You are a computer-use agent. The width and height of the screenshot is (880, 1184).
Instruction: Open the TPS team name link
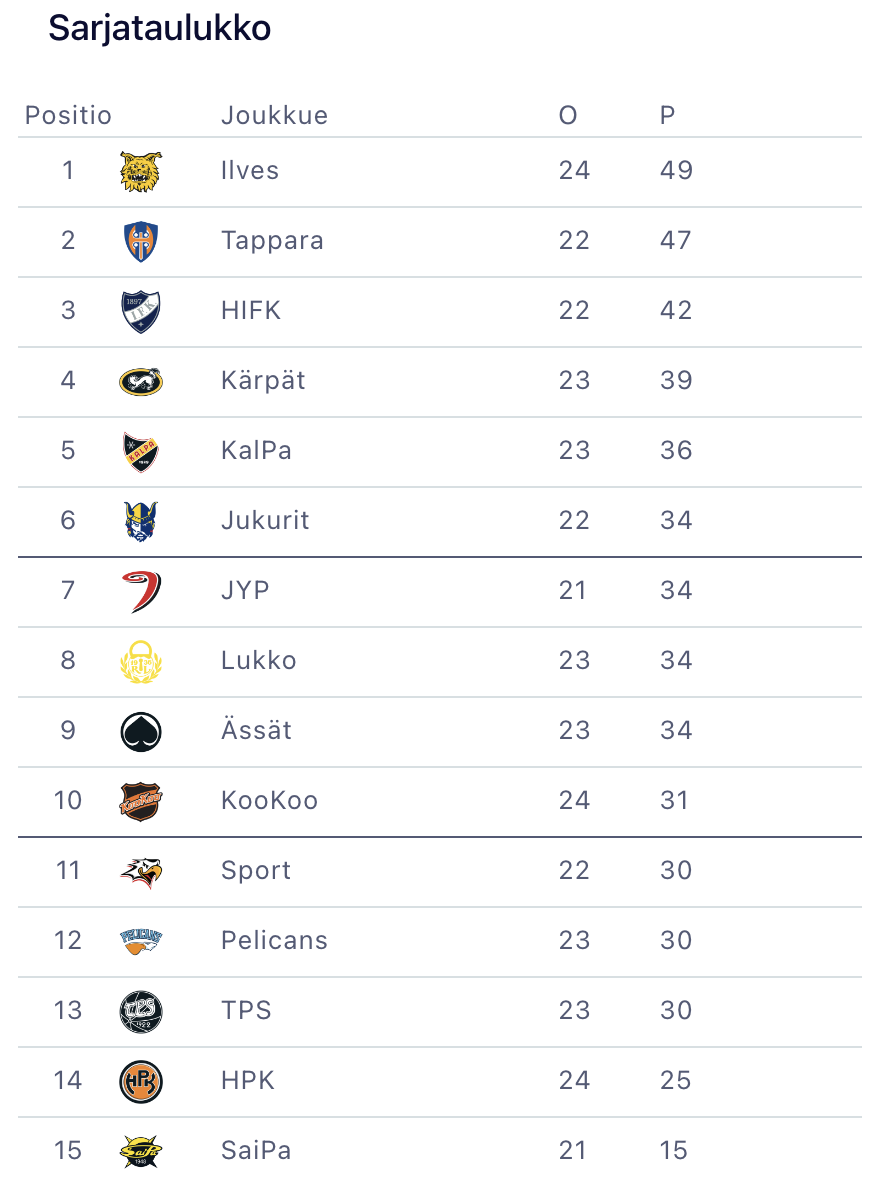click(246, 1010)
